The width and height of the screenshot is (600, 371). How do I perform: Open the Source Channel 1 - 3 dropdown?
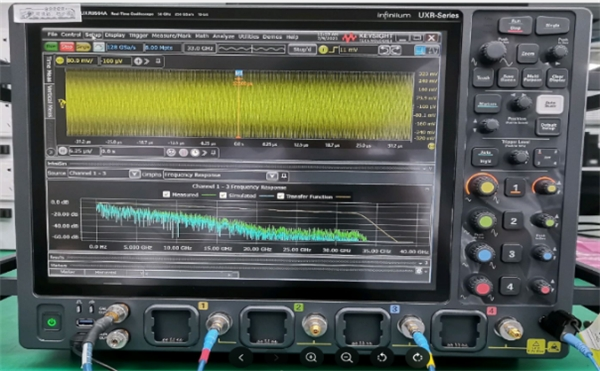pos(134,174)
